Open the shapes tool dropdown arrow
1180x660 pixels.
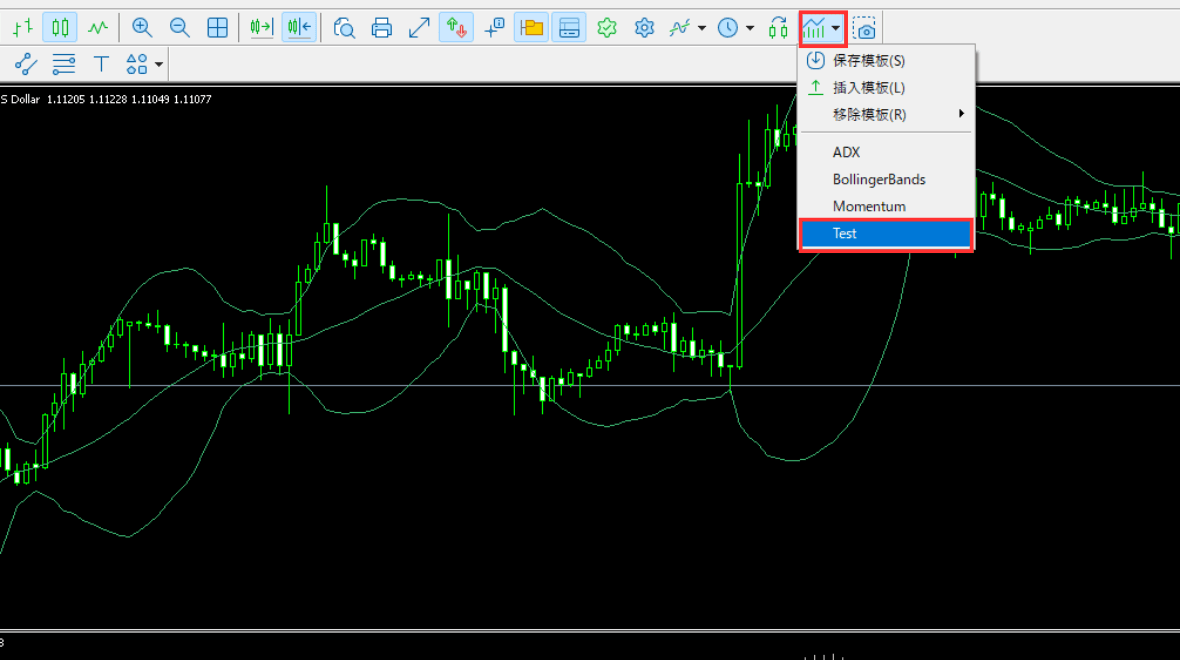(159, 66)
